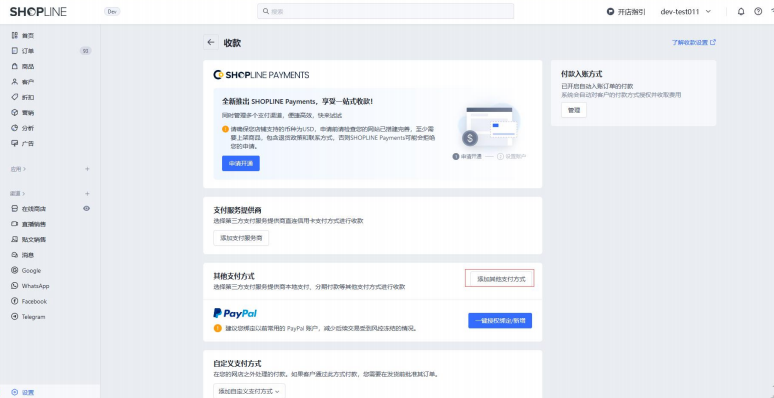Click the 收款 page title
Image resolution: width=774 pixels, height=398 pixels.
click(x=232, y=43)
